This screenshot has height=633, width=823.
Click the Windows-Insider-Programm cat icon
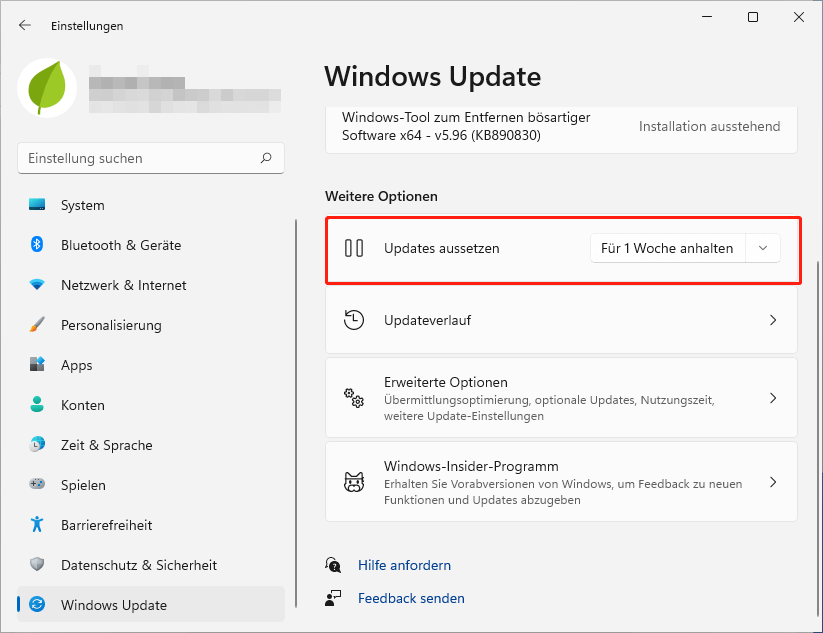coord(354,482)
